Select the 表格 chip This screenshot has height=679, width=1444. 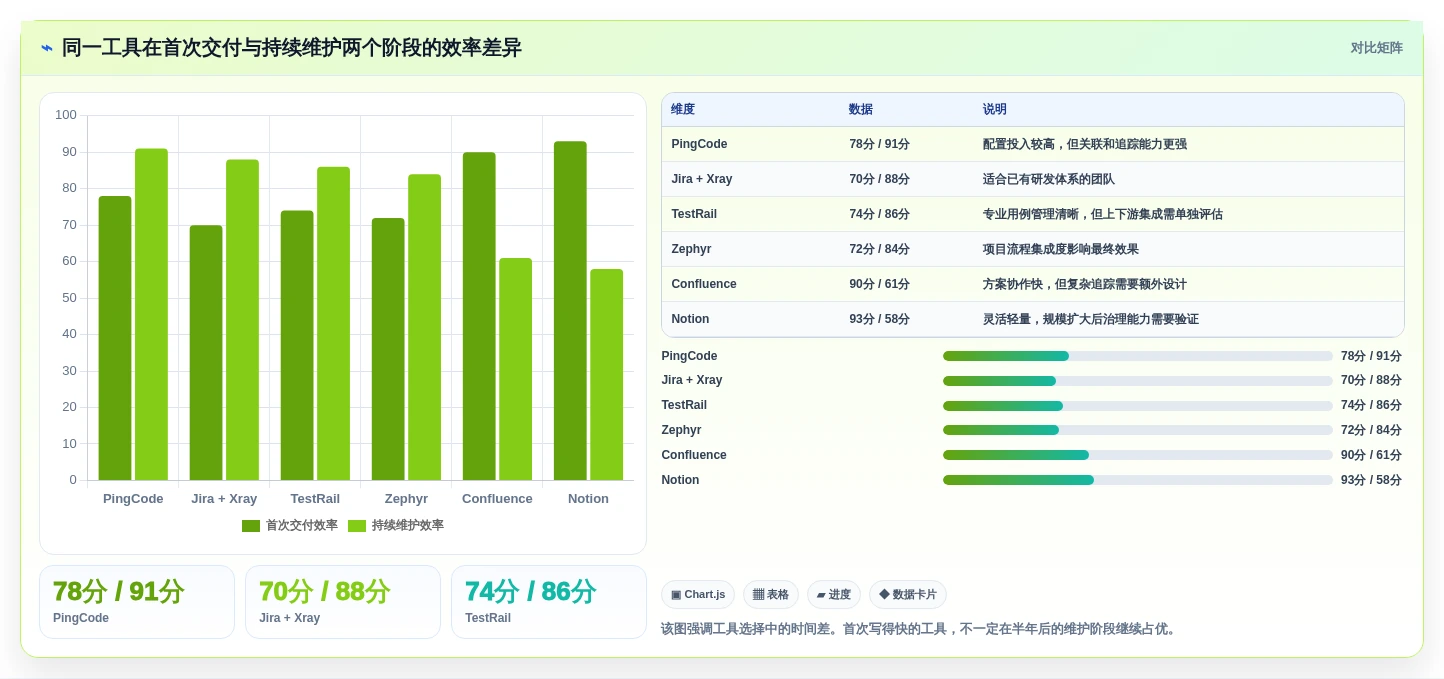pos(771,595)
